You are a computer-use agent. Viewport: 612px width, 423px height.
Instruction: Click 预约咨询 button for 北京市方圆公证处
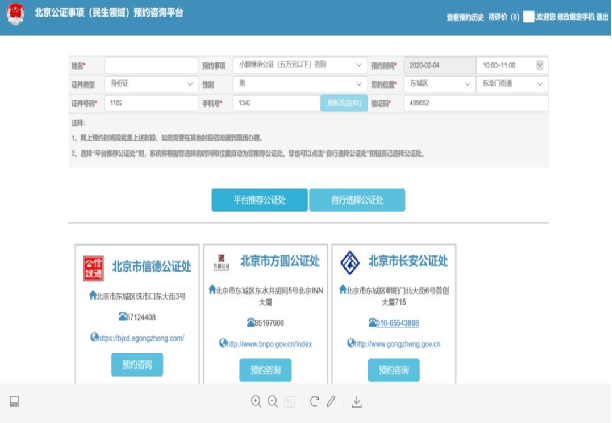[264, 371]
